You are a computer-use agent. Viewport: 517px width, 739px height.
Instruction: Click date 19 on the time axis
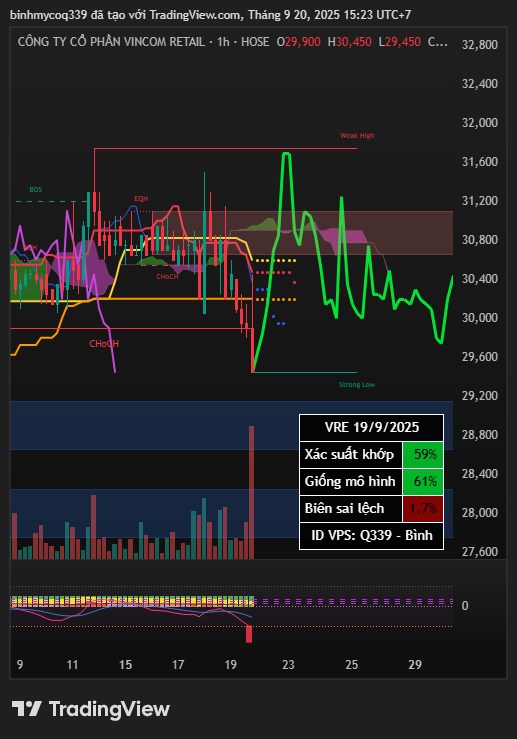[x=230, y=665]
